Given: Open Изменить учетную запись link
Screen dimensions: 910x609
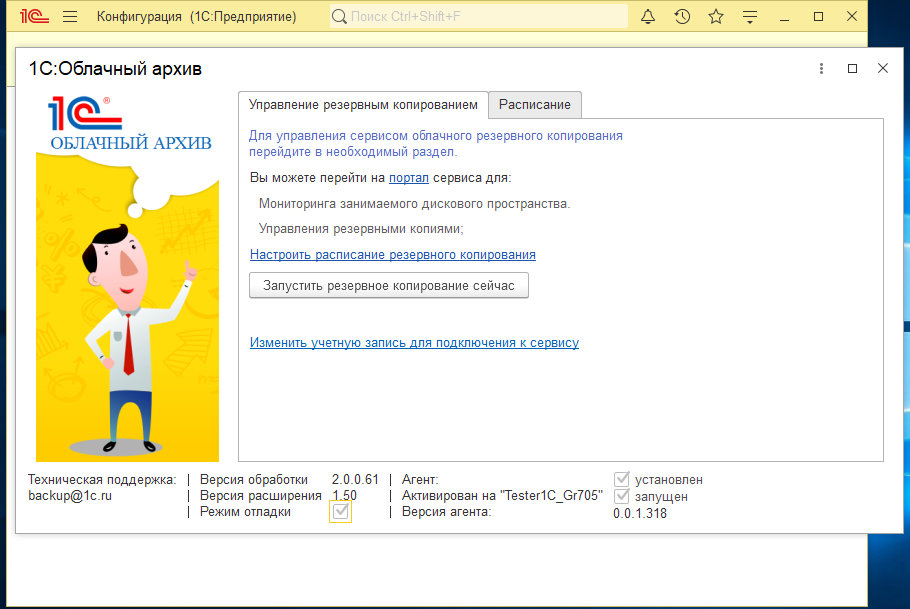Looking at the screenshot, I should 414,343.
